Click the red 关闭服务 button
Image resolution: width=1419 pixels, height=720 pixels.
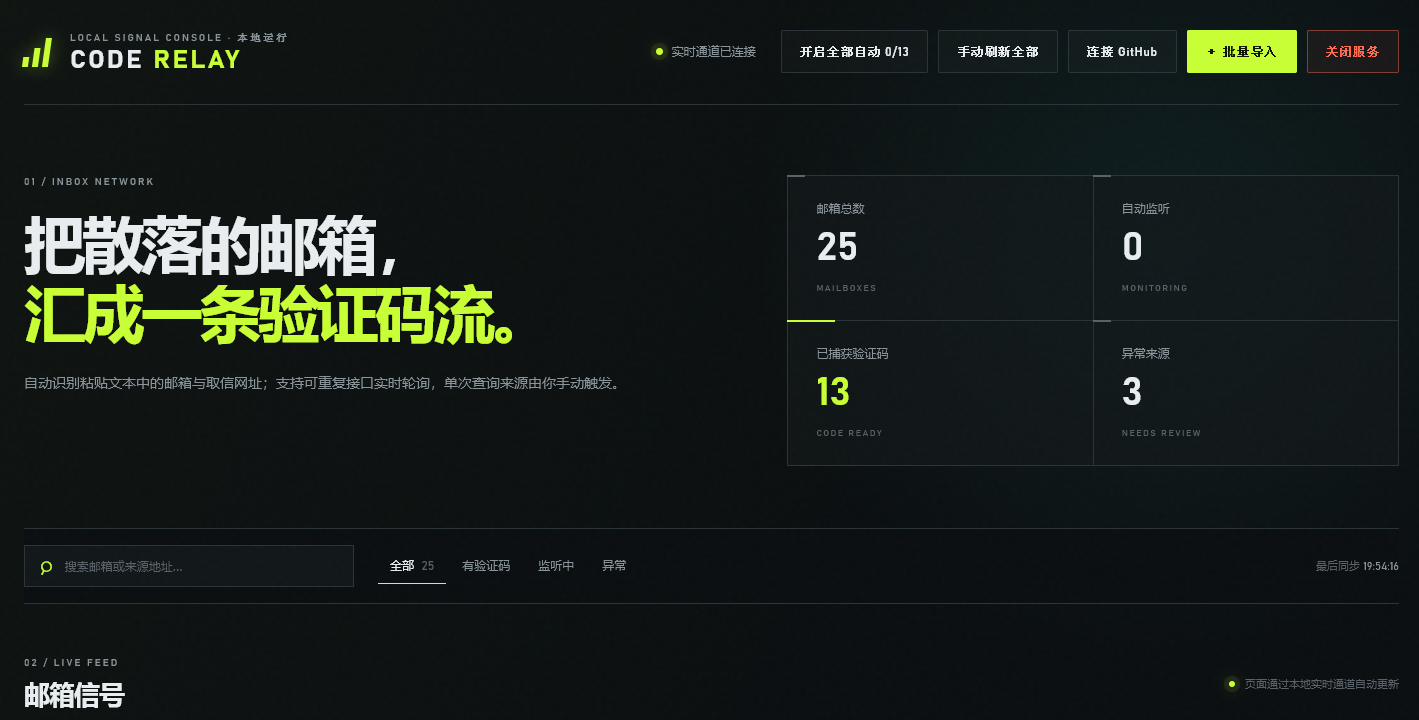point(1353,51)
